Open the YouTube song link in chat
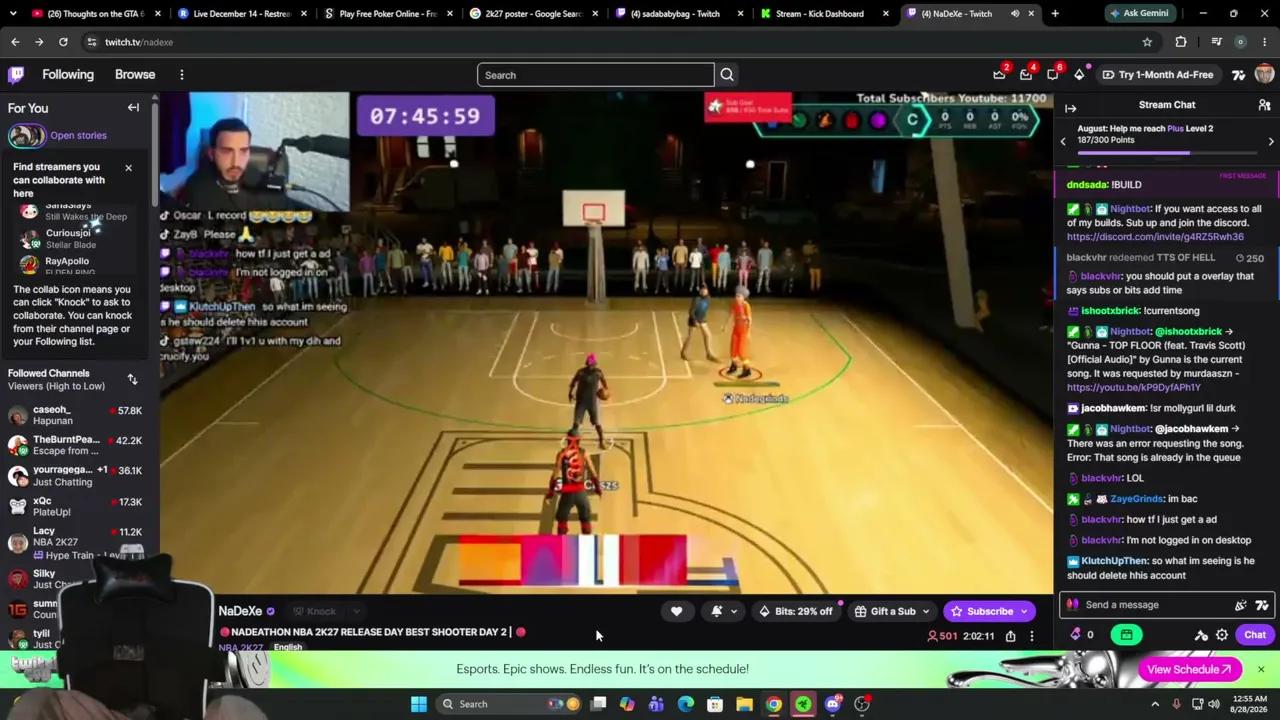 (x=1134, y=387)
